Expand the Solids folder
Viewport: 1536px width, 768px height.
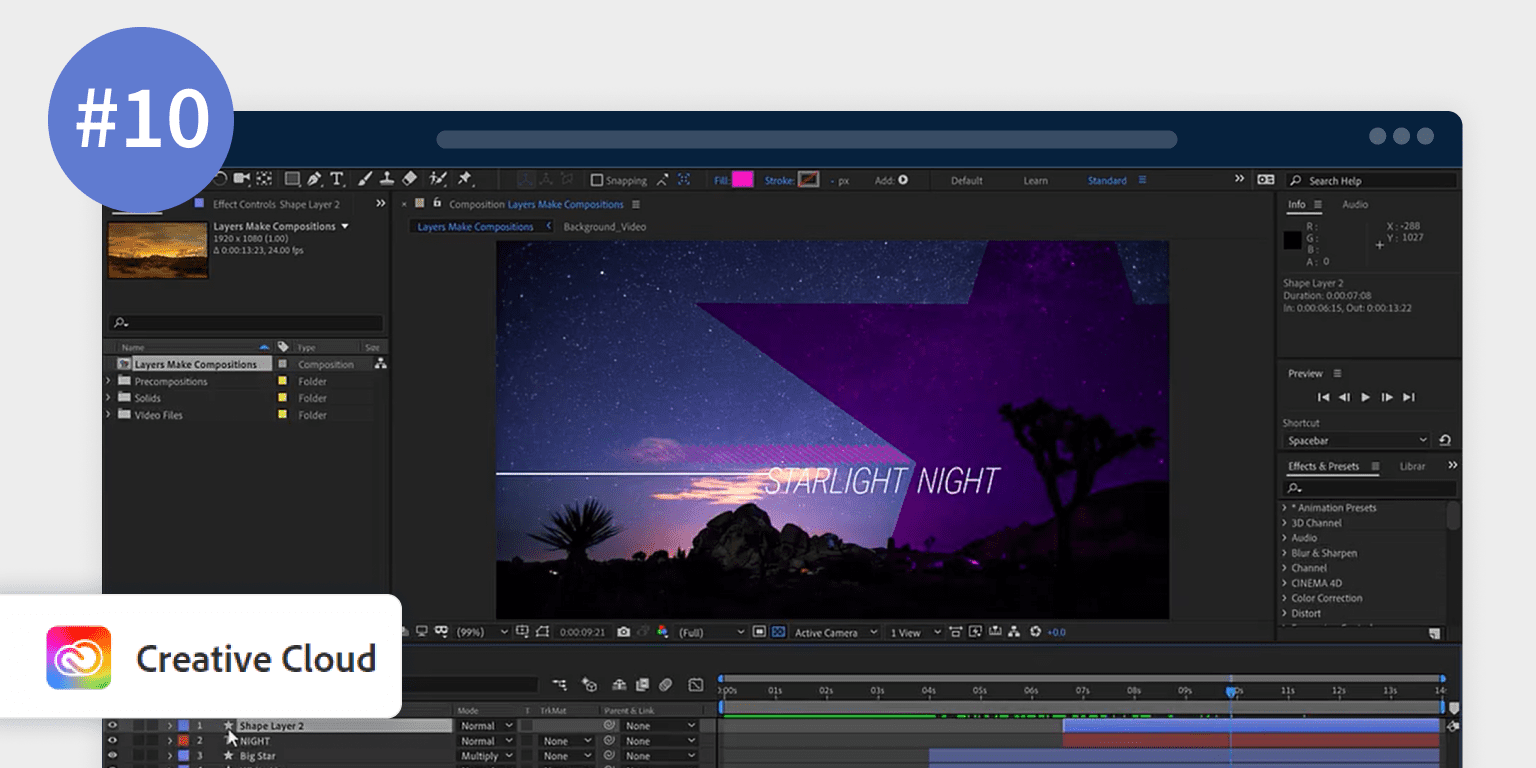click(x=108, y=398)
